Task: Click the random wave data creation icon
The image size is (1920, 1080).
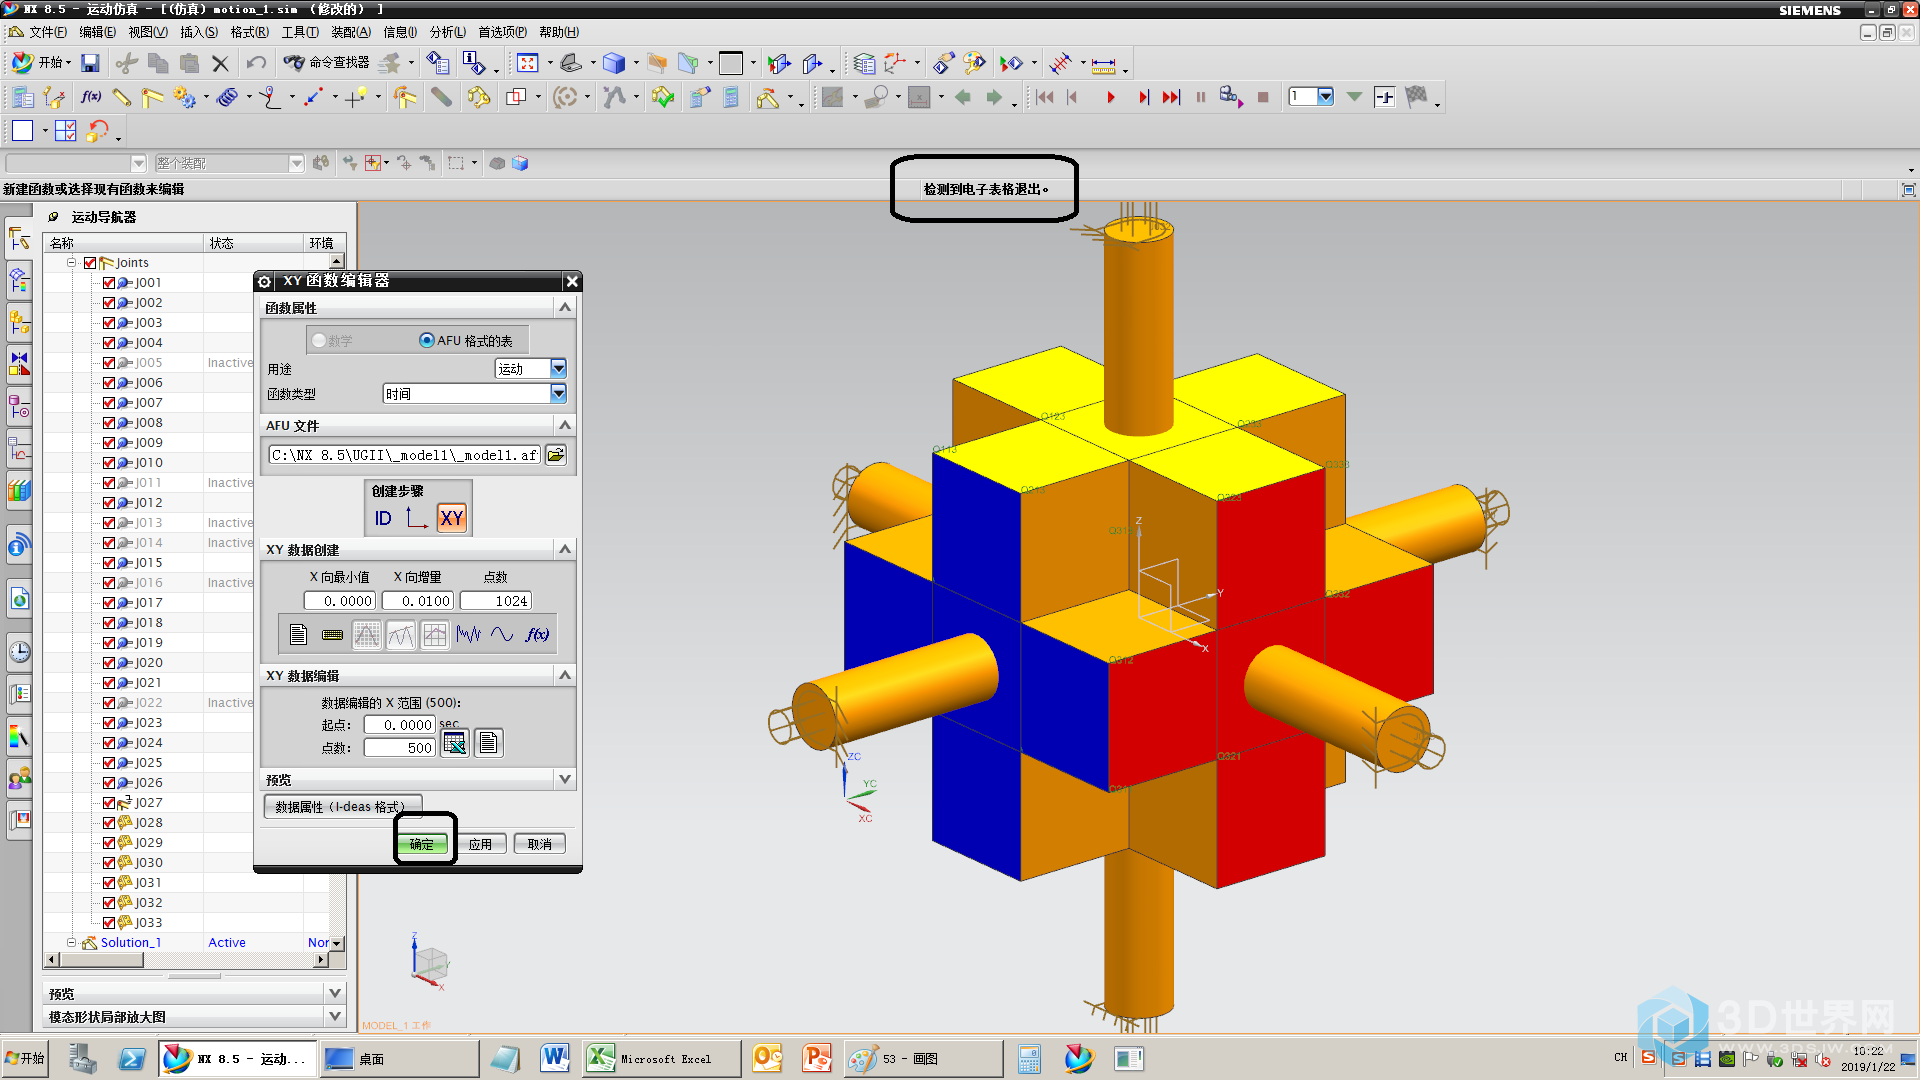Action: (x=469, y=634)
